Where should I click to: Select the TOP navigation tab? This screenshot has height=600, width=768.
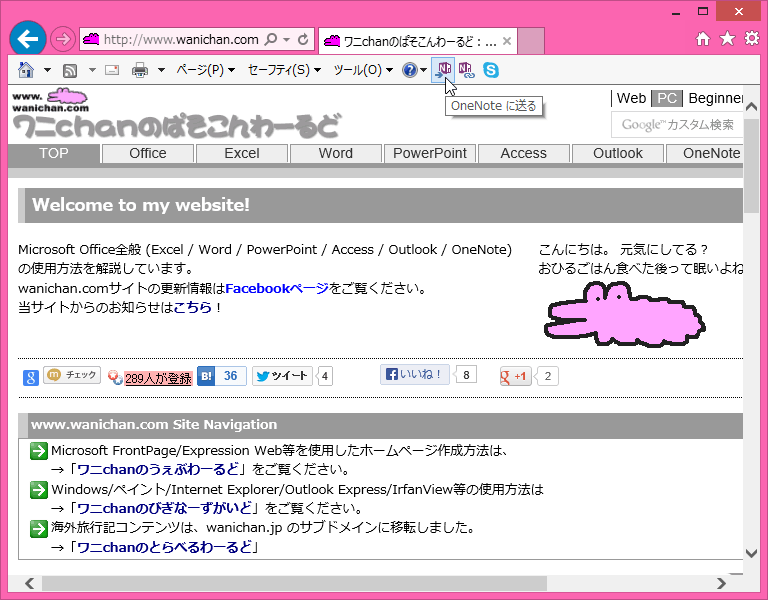point(54,154)
